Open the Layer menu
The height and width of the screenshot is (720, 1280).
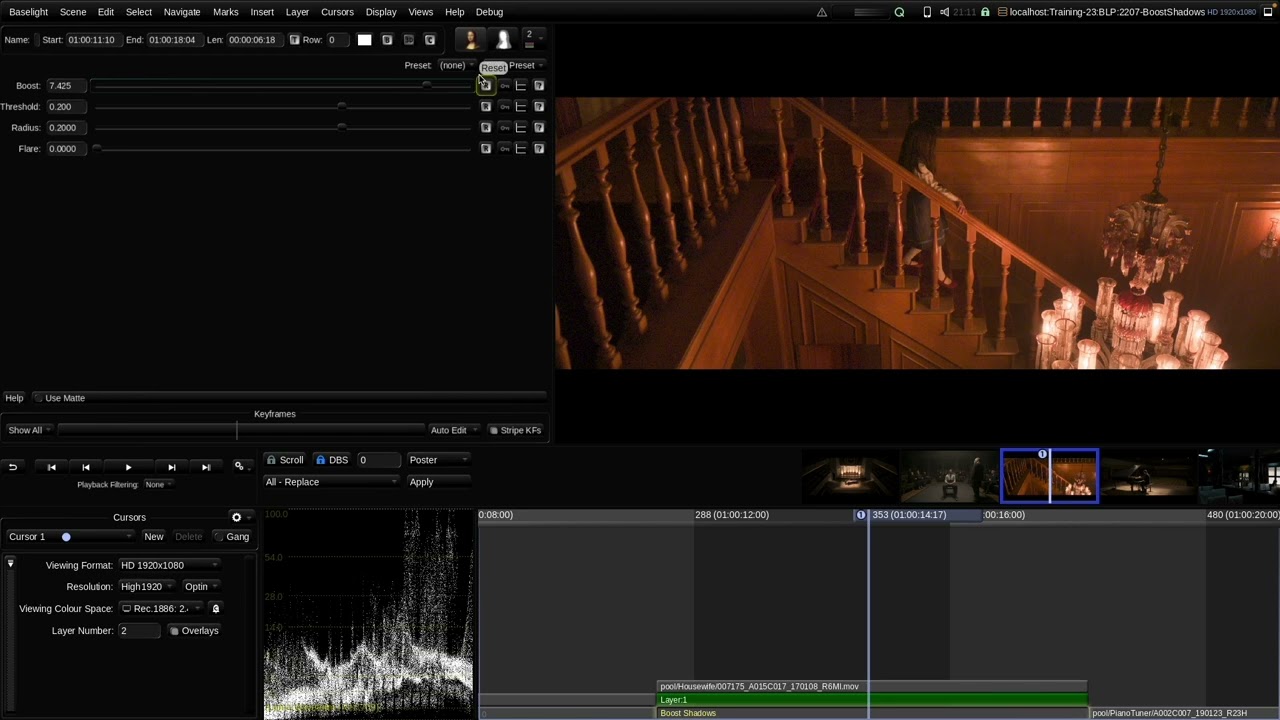click(x=297, y=12)
